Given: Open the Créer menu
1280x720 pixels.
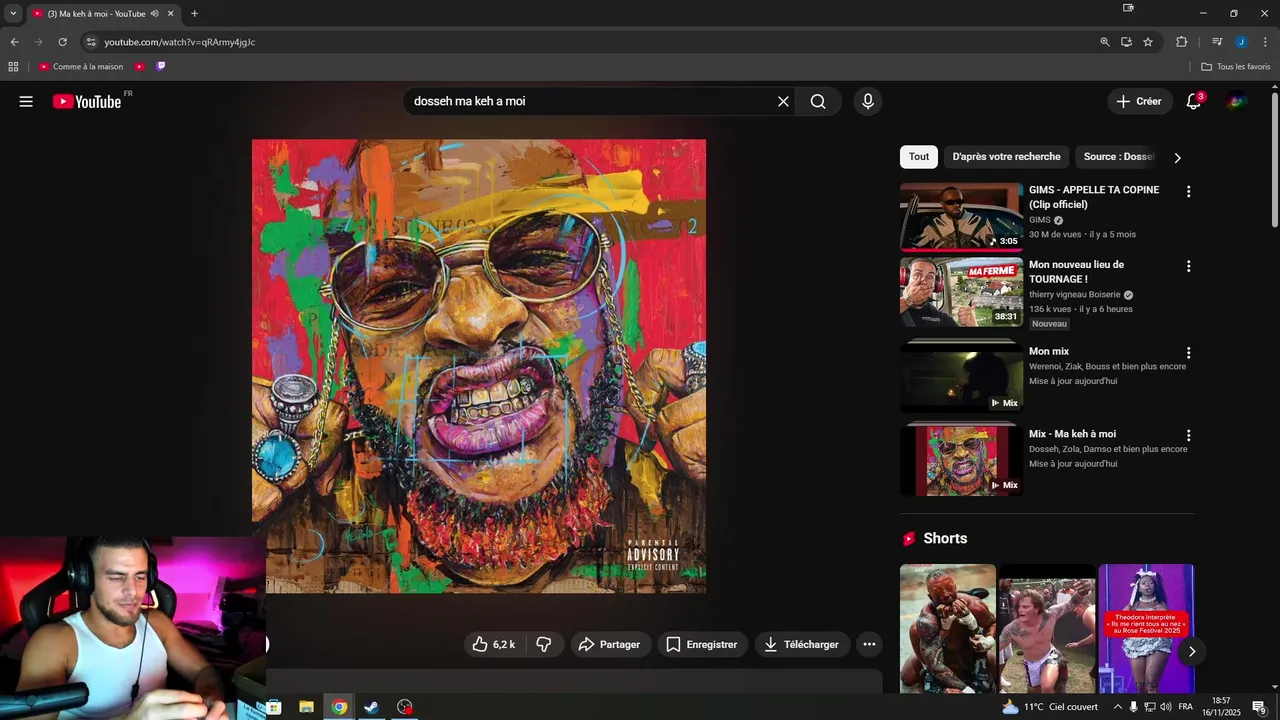Looking at the screenshot, I should pos(1139,101).
